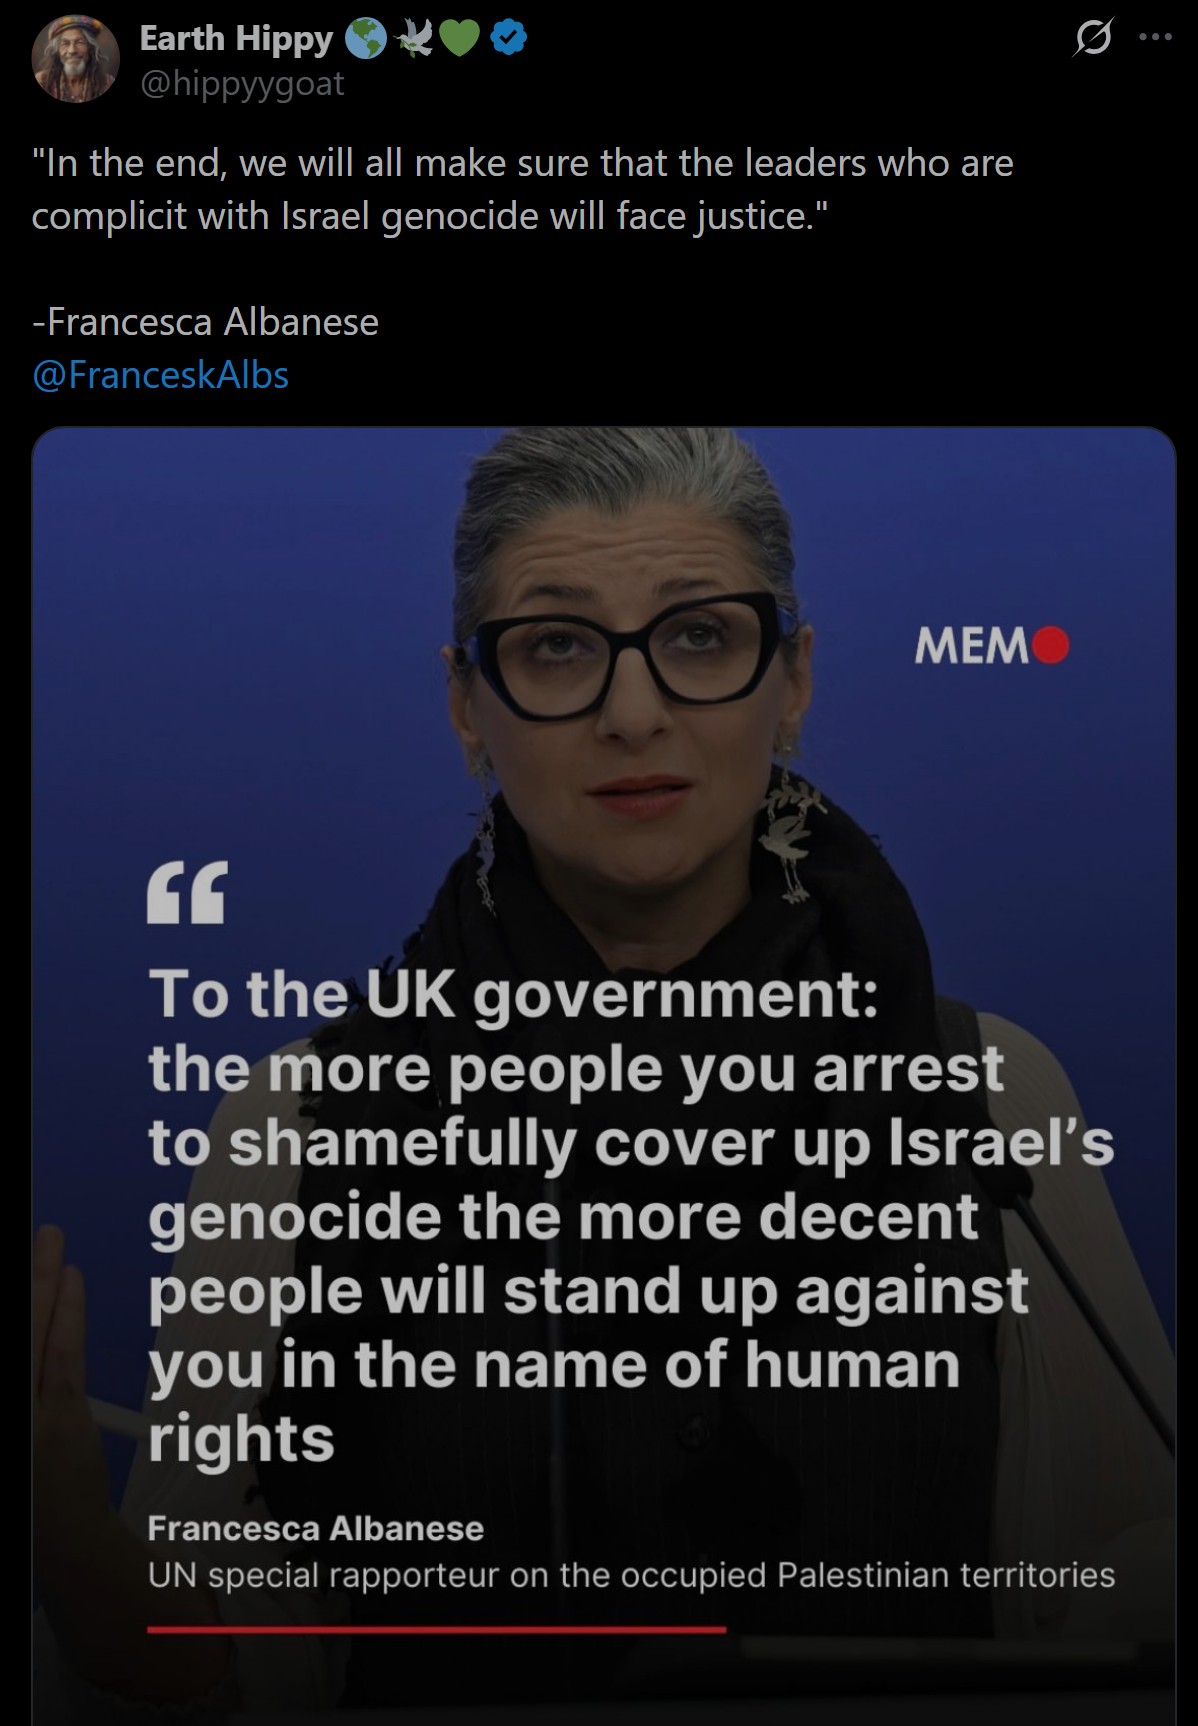Click the UN special rapporteur subtitle
Image resolution: width=1198 pixels, height=1726 pixels.
[x=631, y=1575]
